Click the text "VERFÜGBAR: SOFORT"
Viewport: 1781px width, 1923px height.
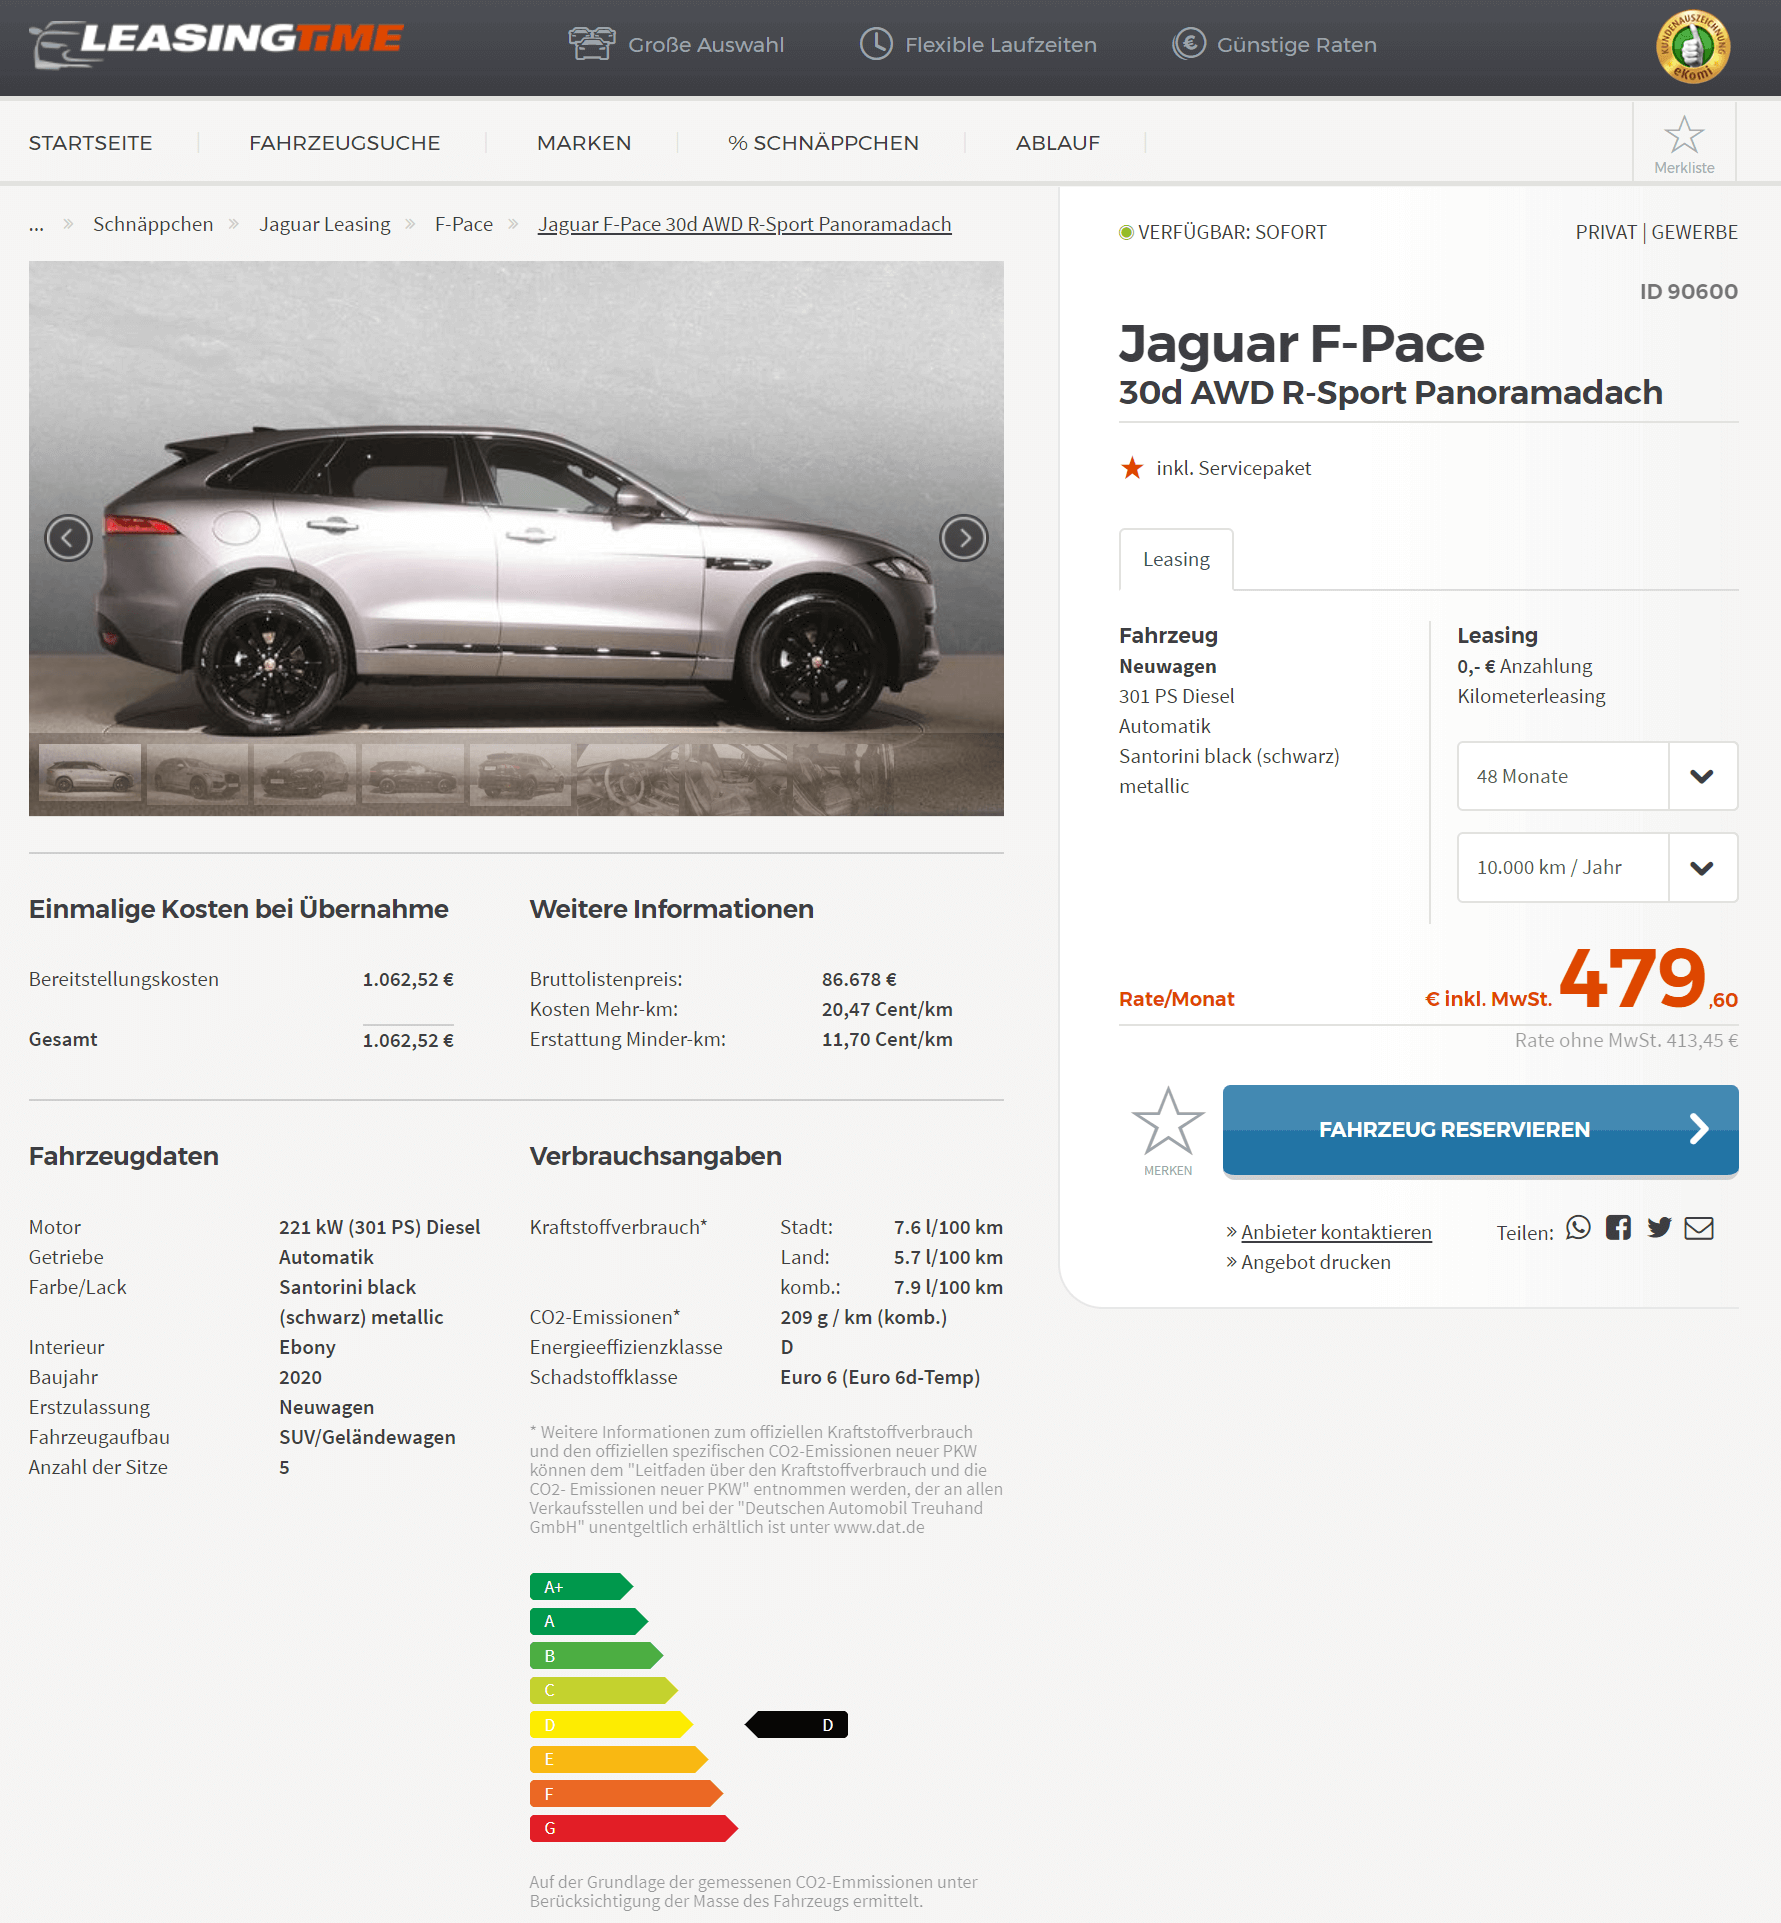(x=1232, y=232)
